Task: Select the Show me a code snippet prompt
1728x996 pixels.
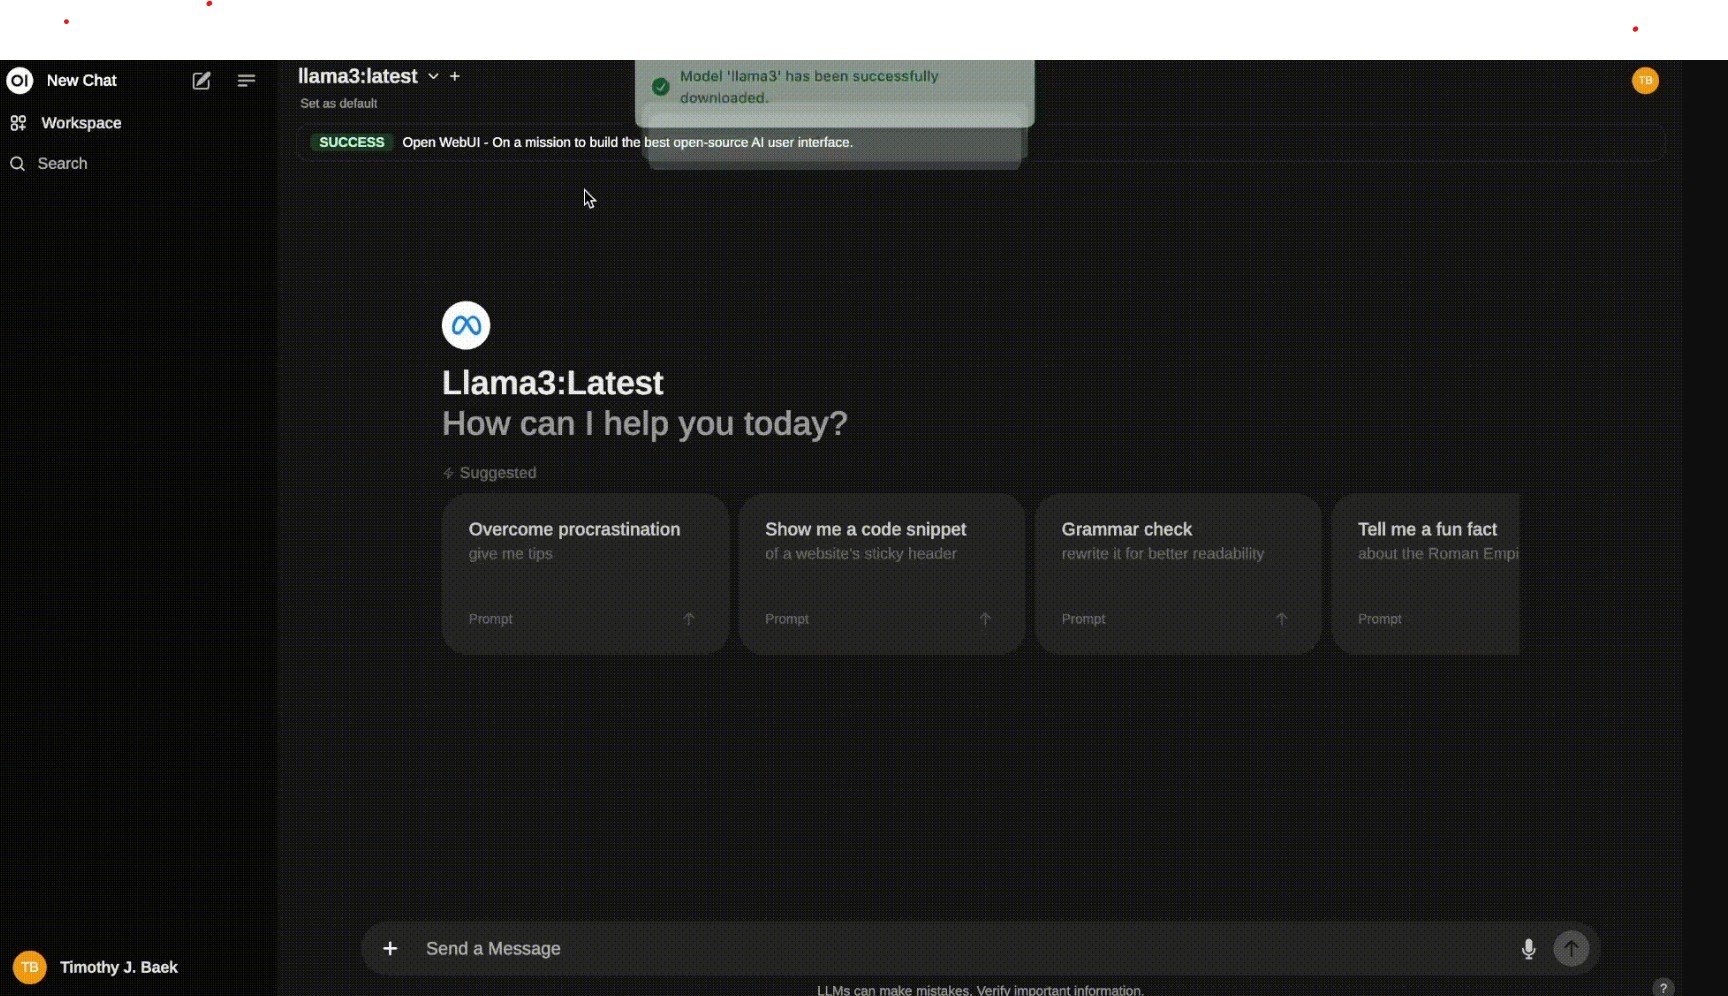Action: tap(881, 574)
